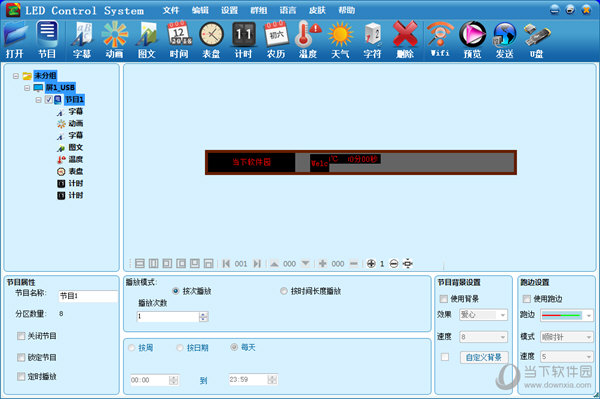The image size is (600, 399).
Task: Add a 计时 timer area
Action: point(243,40)
